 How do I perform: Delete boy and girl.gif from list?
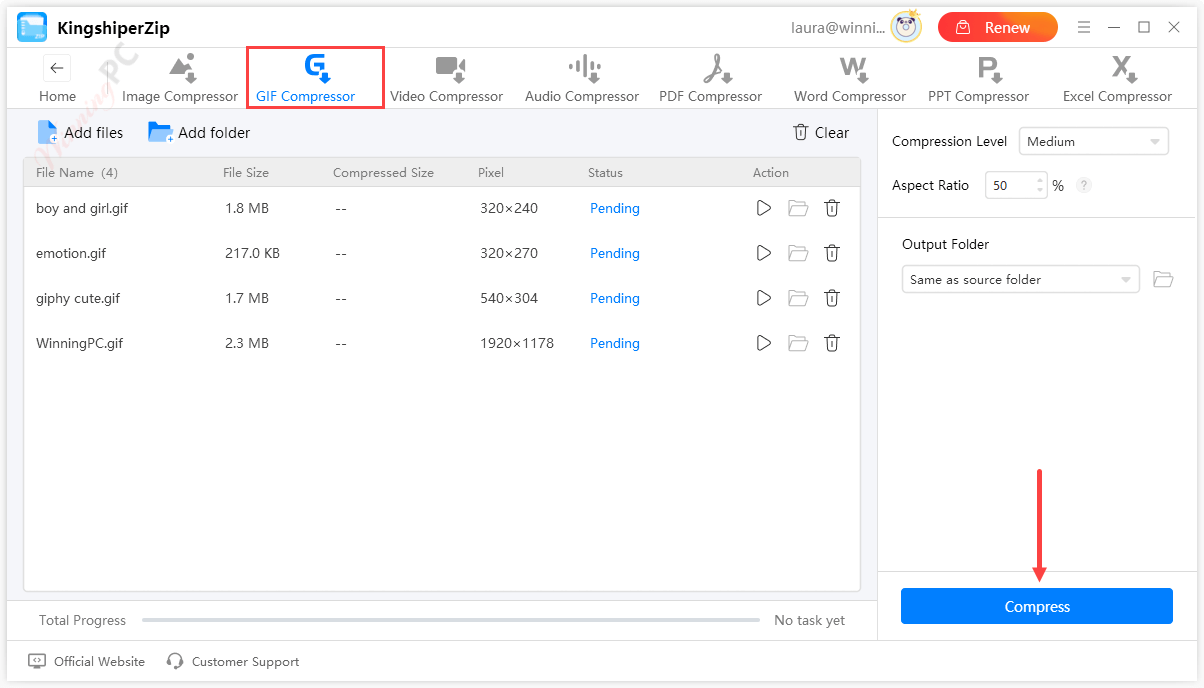(832, 208)
